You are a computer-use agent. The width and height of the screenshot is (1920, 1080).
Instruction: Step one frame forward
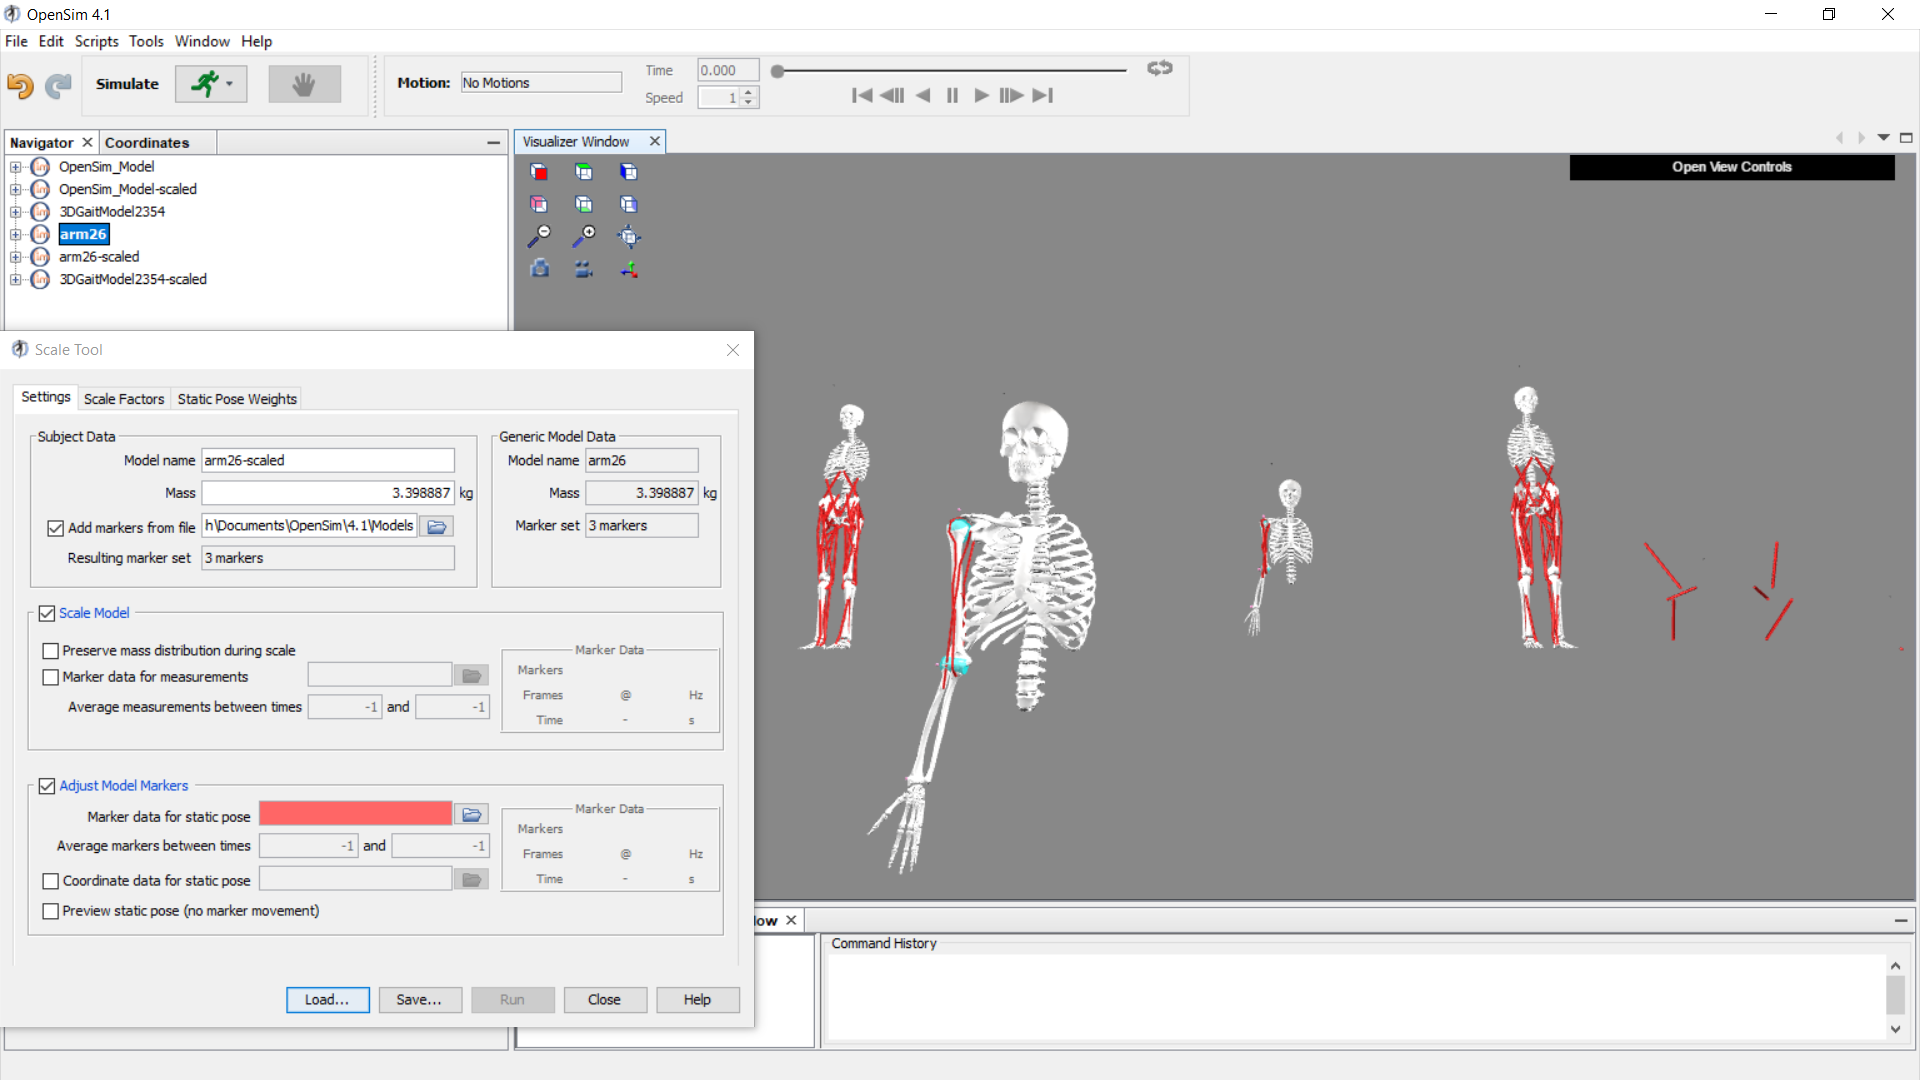click(x=1011, y=95)
